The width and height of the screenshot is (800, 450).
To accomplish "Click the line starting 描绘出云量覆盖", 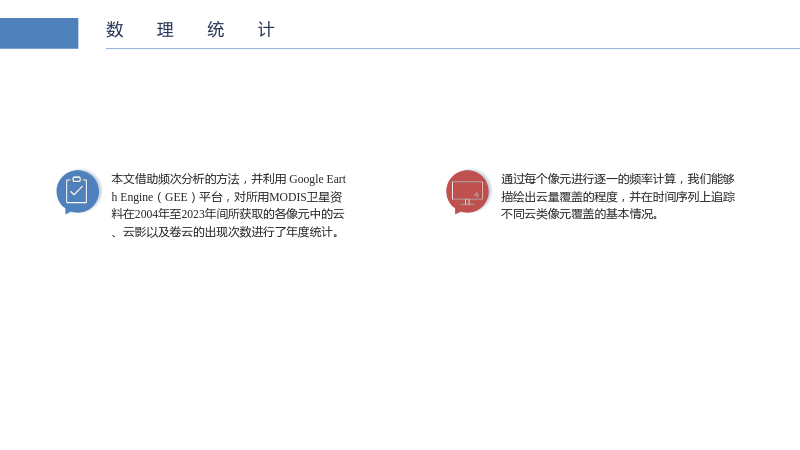I will pyautogui.click(x=618, y=197).
